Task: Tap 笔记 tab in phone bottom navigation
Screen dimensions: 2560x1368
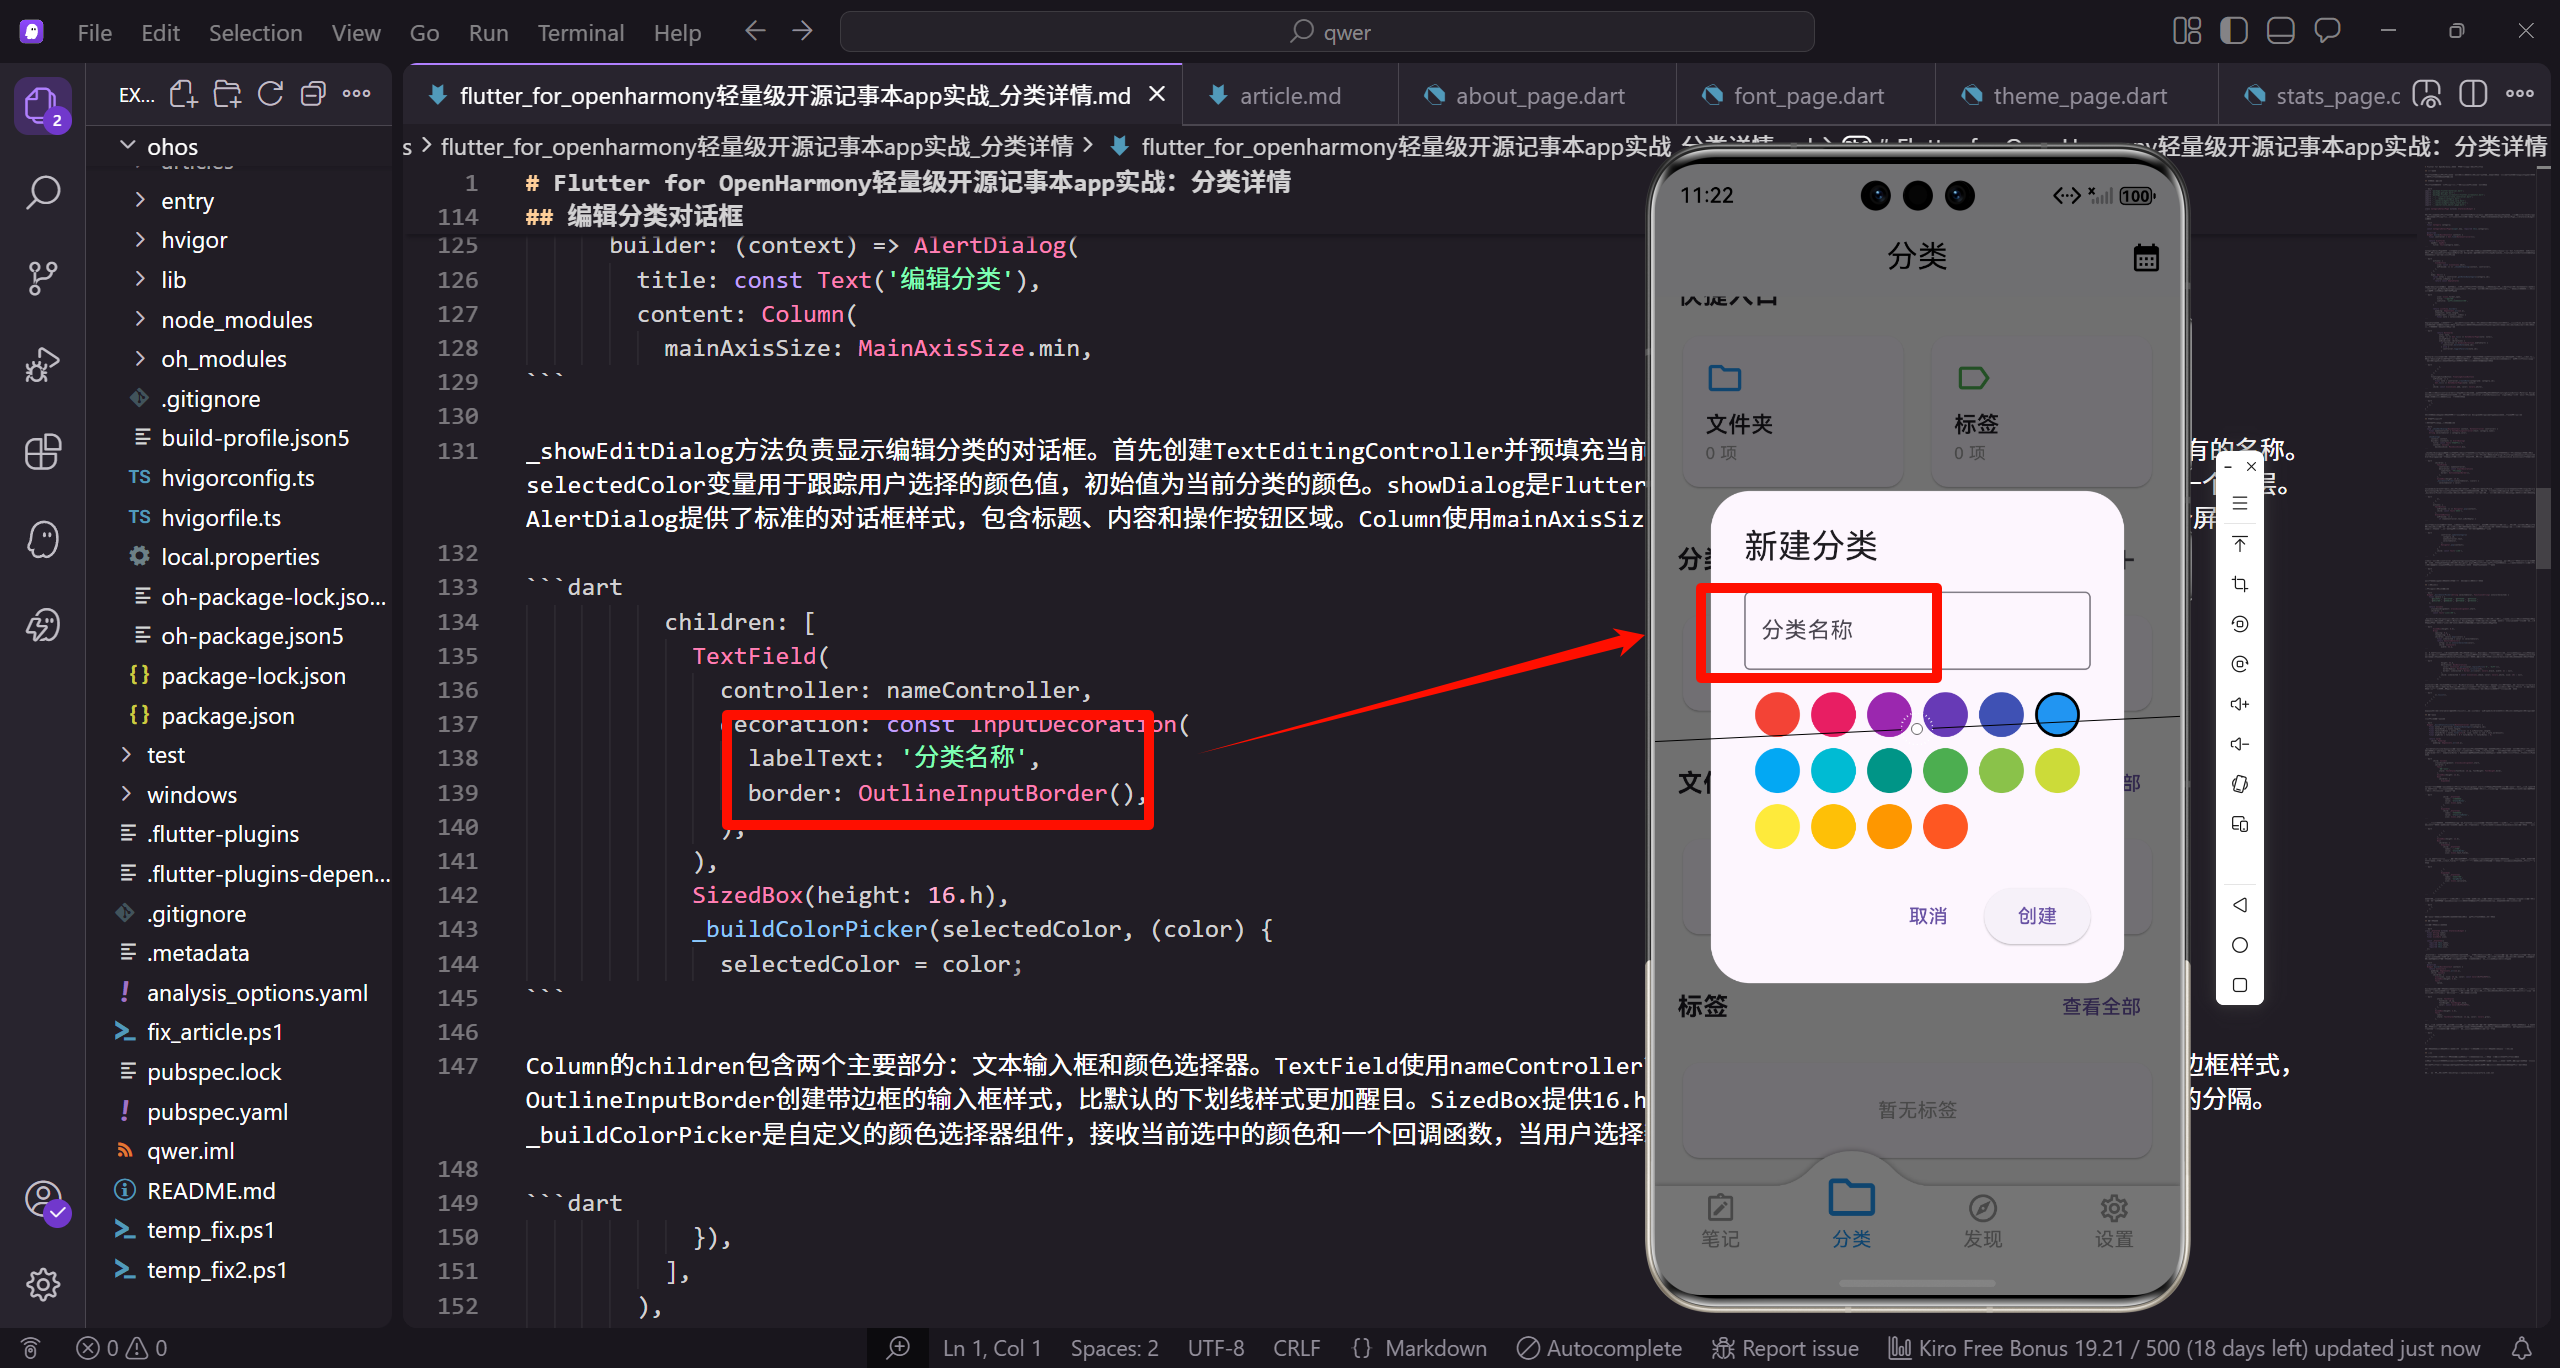Action: pyautogui.click(x=1720, y=1221)
